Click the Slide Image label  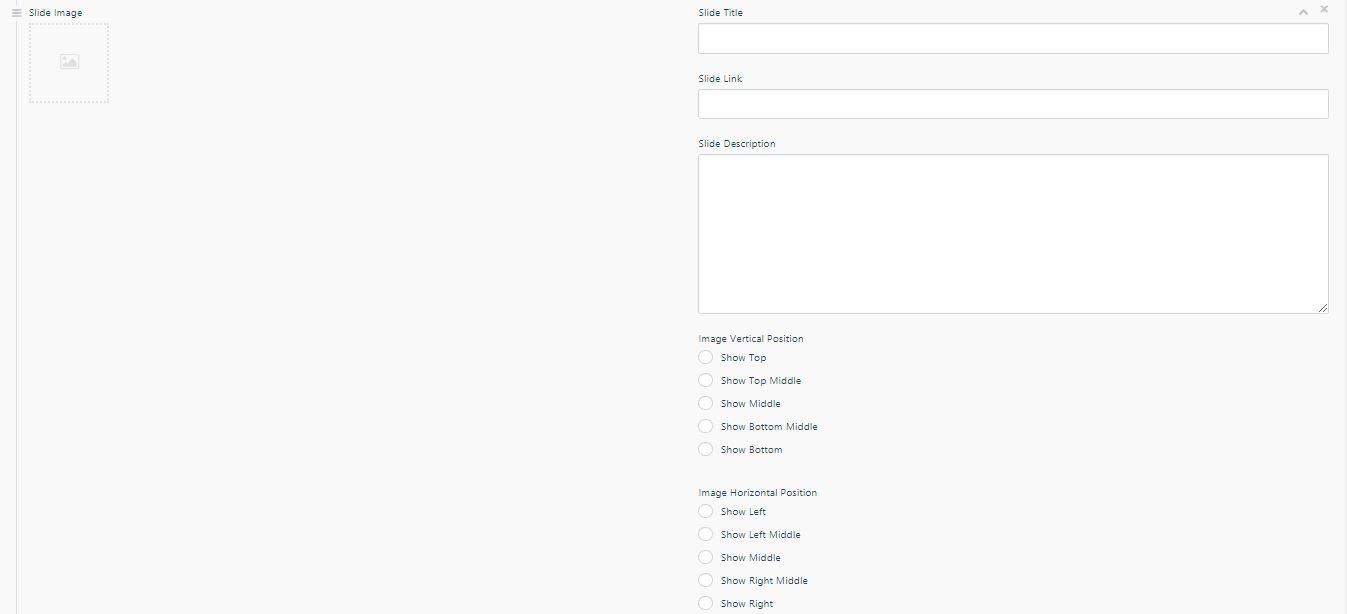coord(56,13)
